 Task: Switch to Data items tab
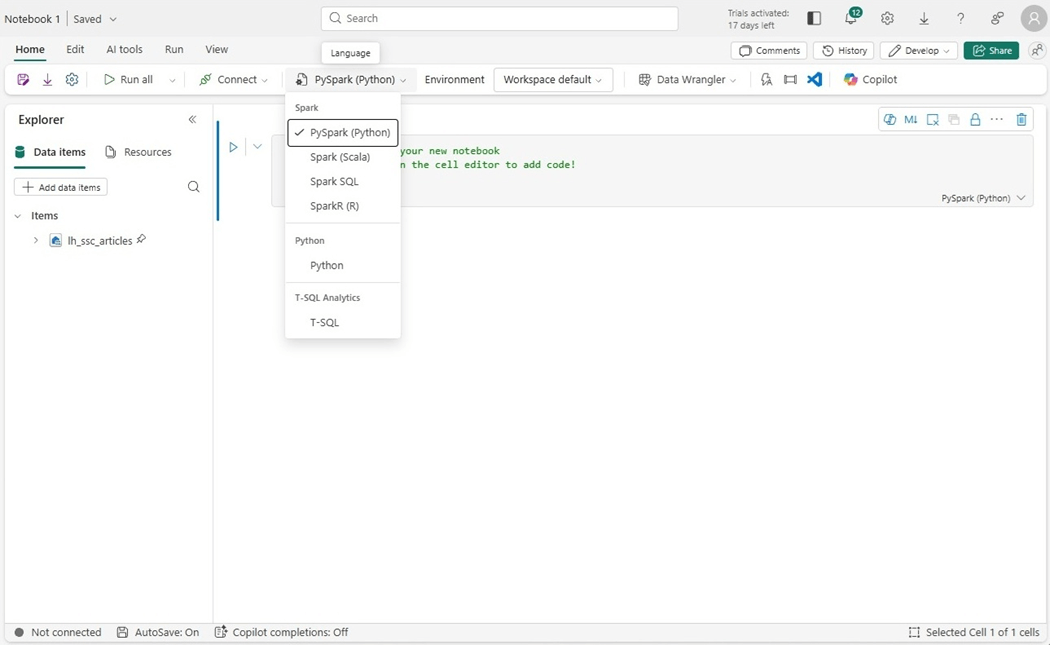pyautogui.click(x=50, y=153)
